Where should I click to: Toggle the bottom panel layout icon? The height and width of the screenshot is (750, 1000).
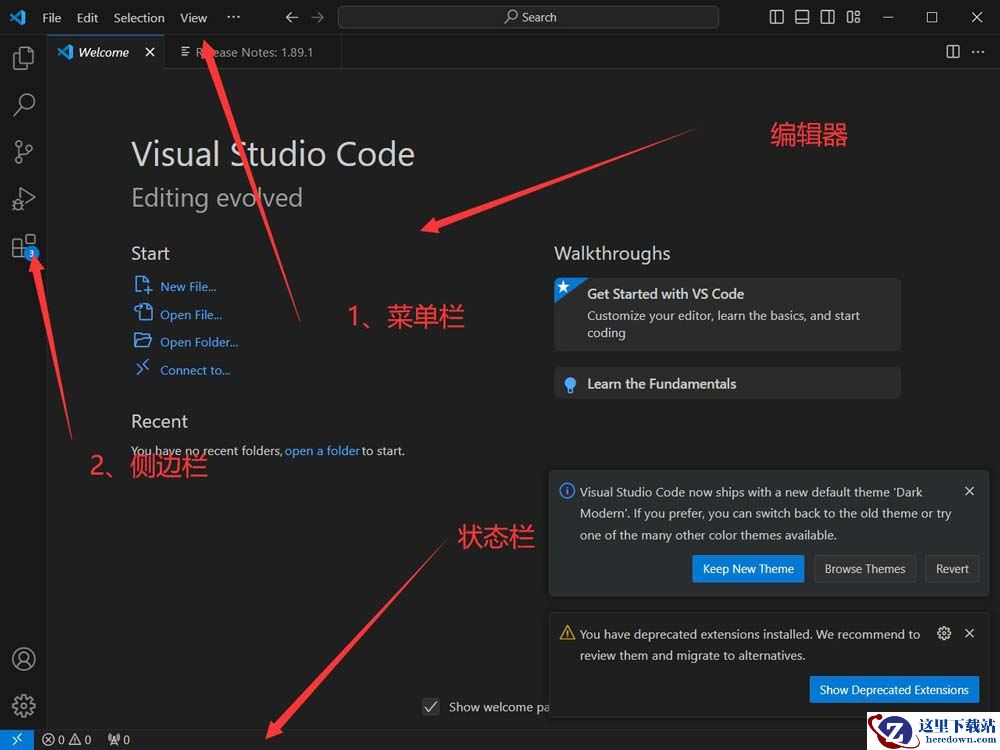pos(802,17)
